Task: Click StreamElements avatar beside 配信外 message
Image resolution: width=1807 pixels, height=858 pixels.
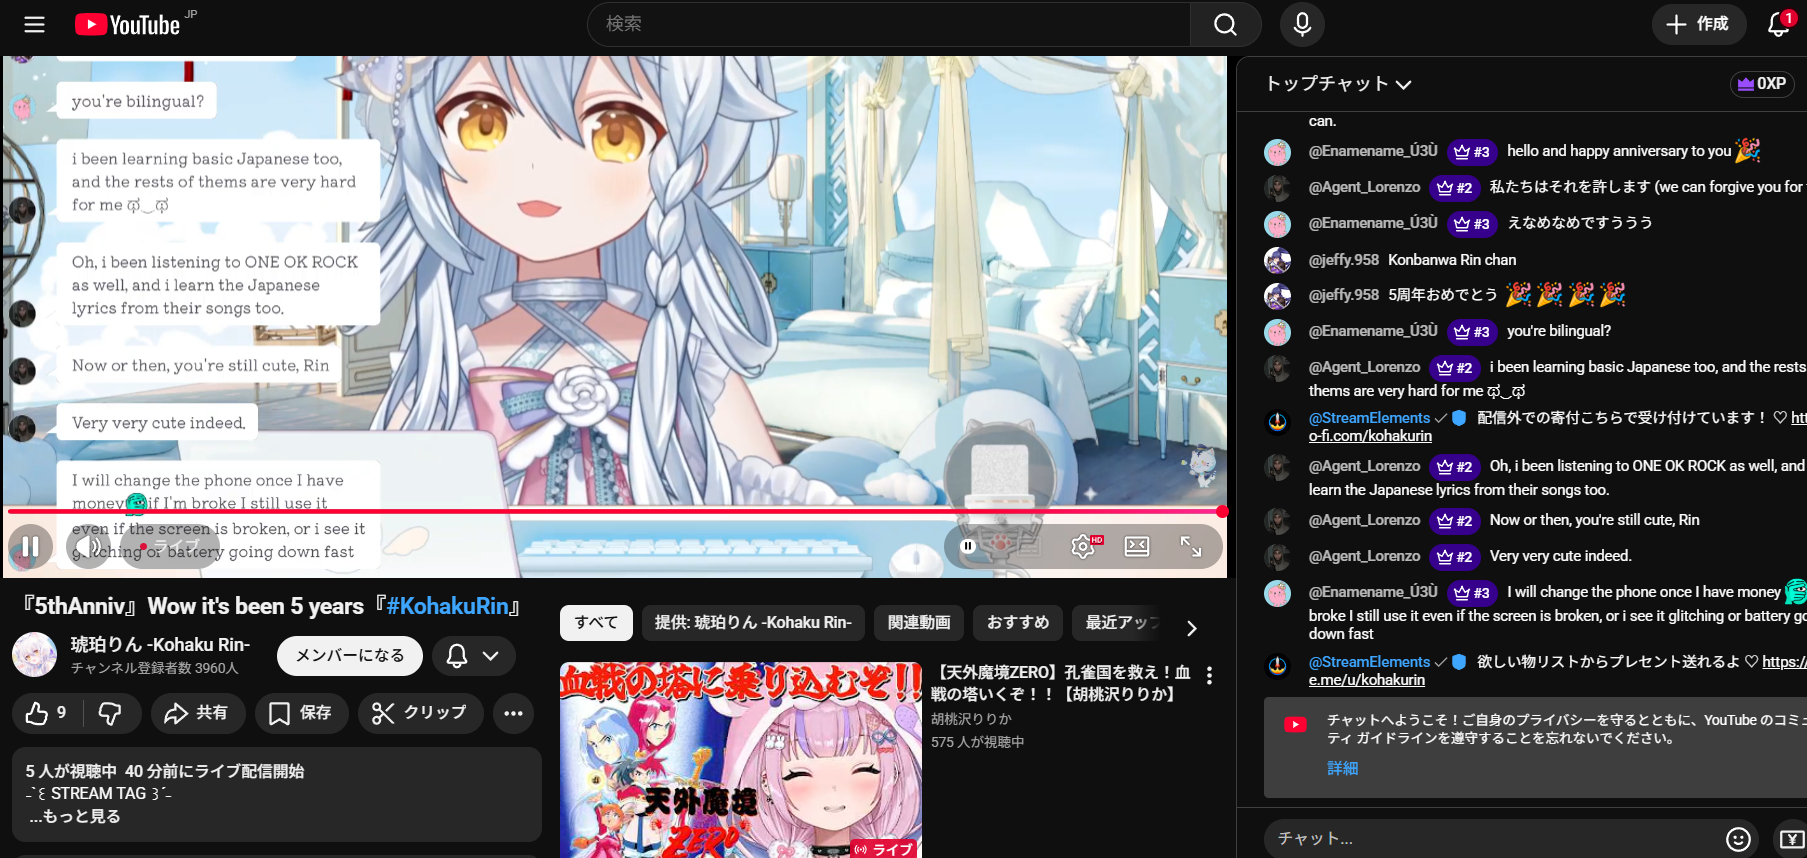Action: pos(1278,421)
